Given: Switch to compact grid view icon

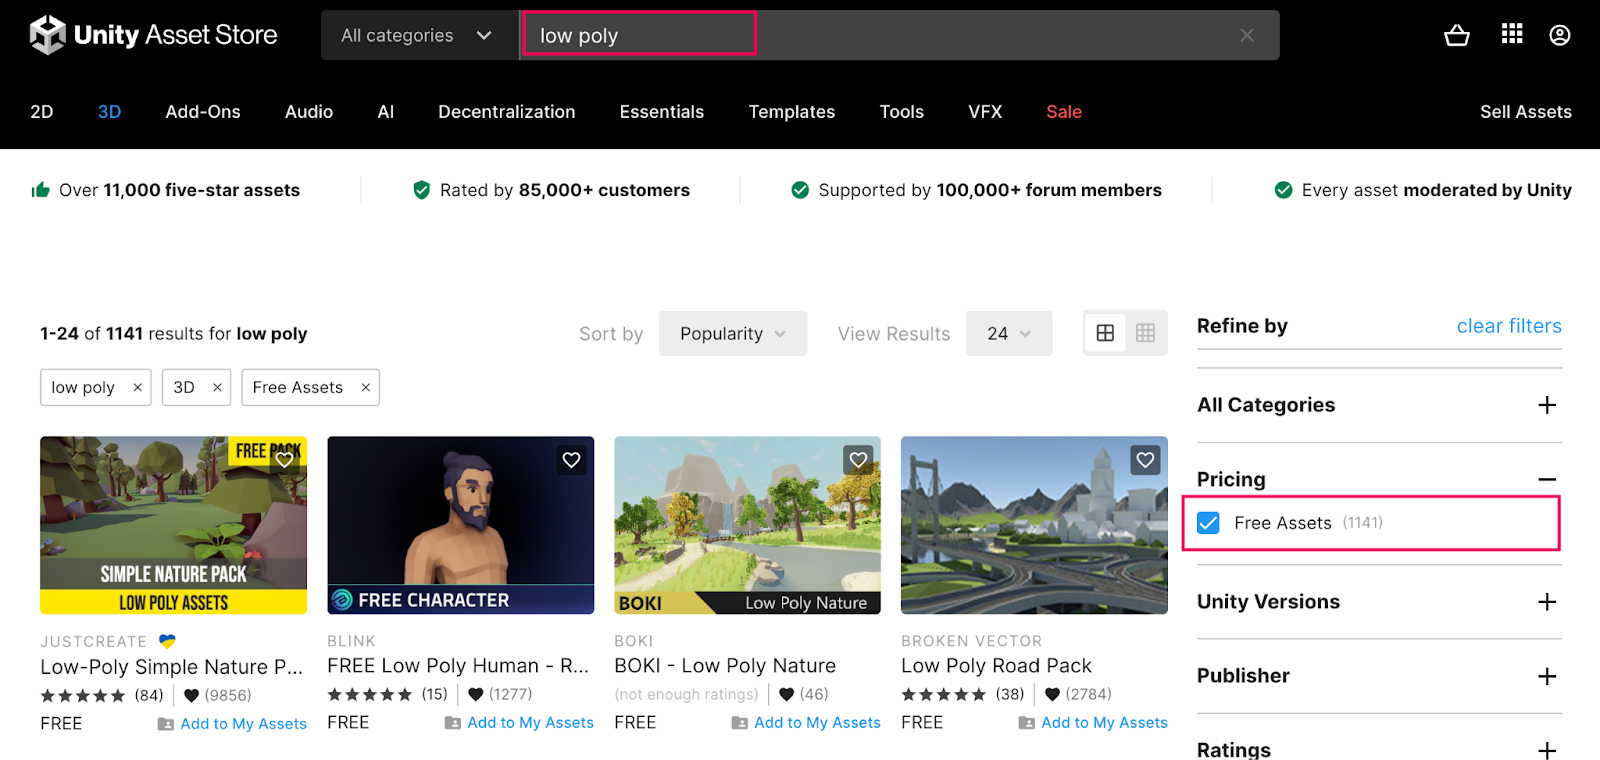Looking at the screenshot, I should (1145, 333).
